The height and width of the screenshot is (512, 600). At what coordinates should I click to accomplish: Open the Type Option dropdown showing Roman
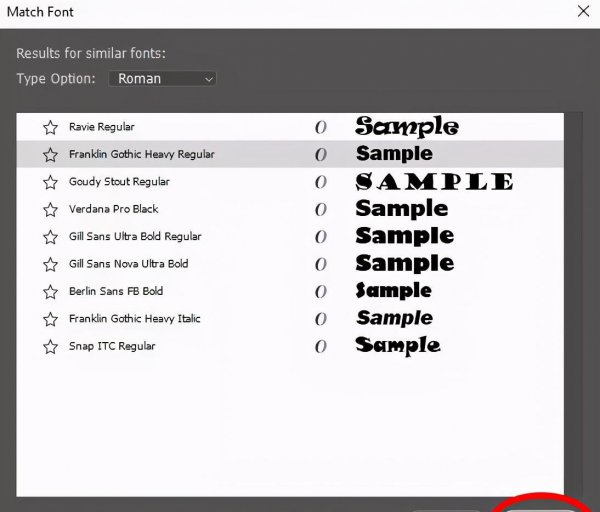point(162,78)
